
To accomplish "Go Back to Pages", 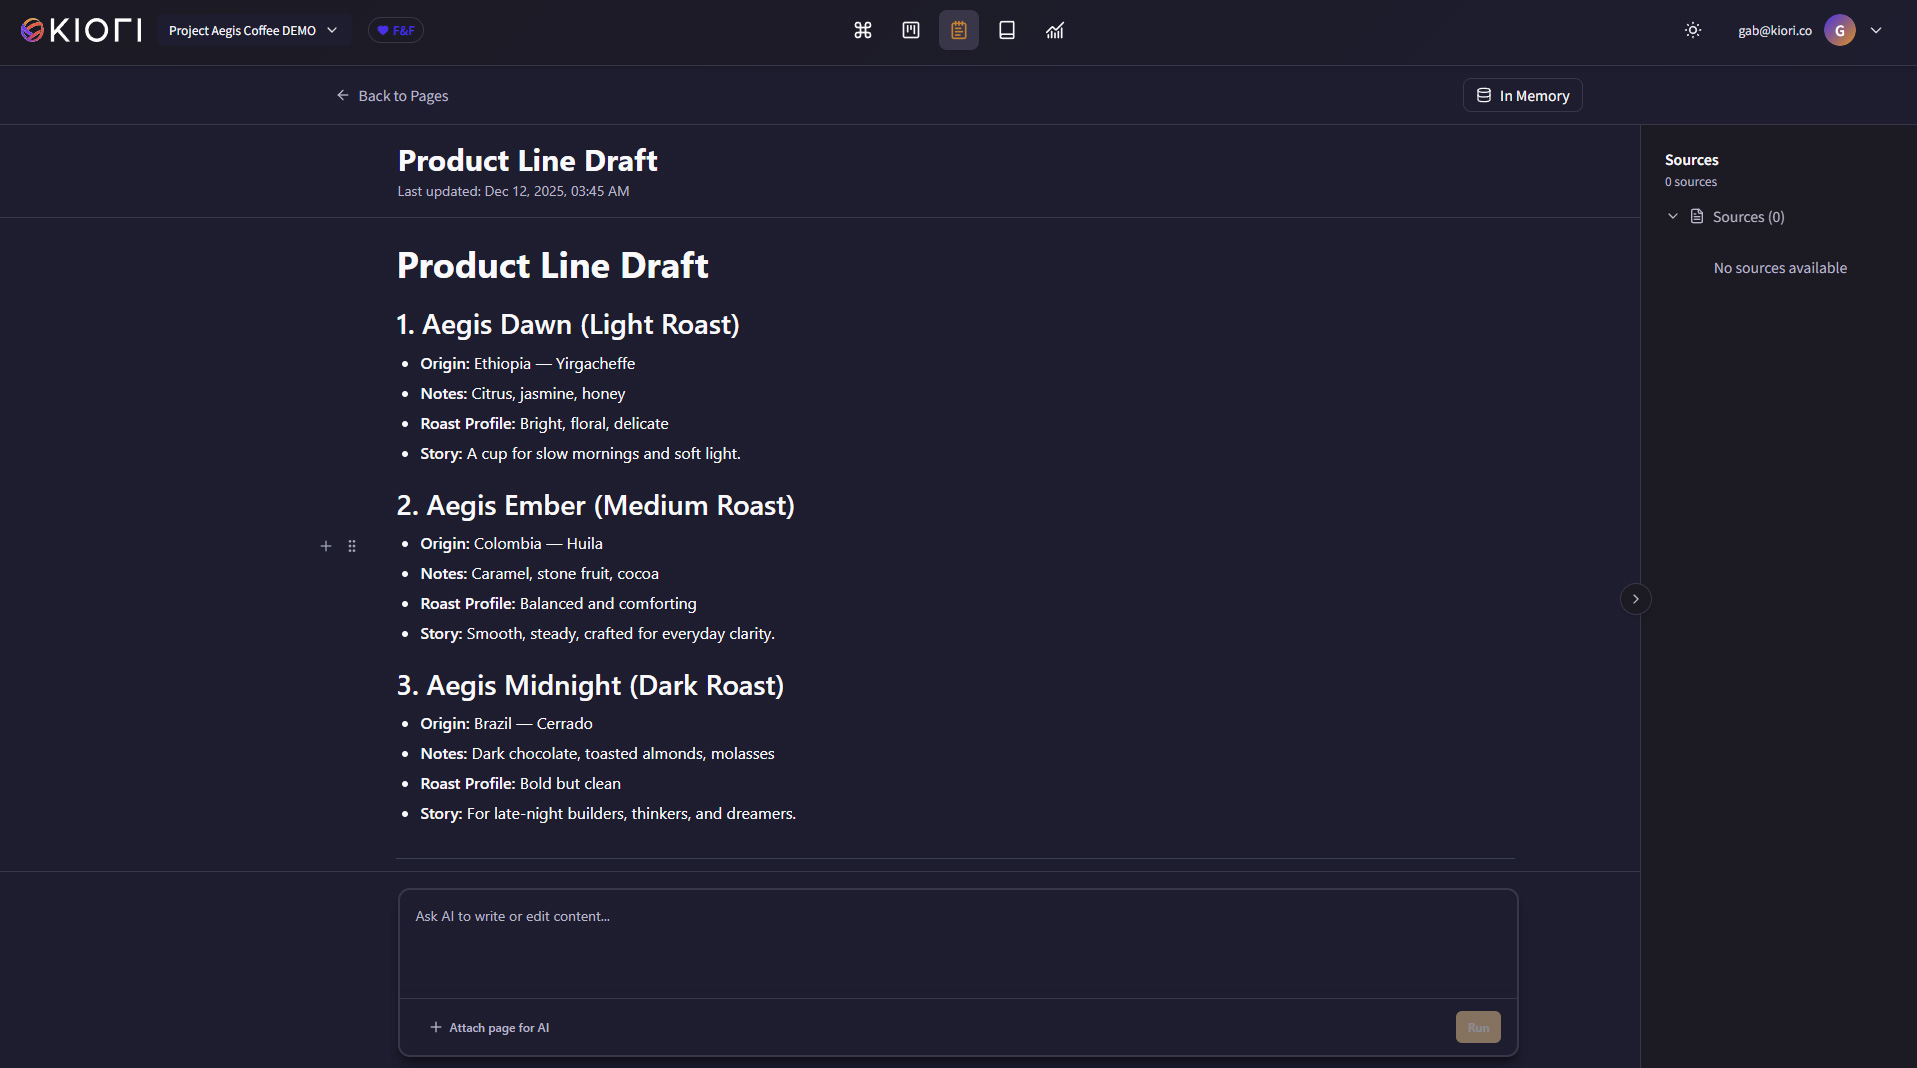I will pyautogui.click(x=392, y=96).
